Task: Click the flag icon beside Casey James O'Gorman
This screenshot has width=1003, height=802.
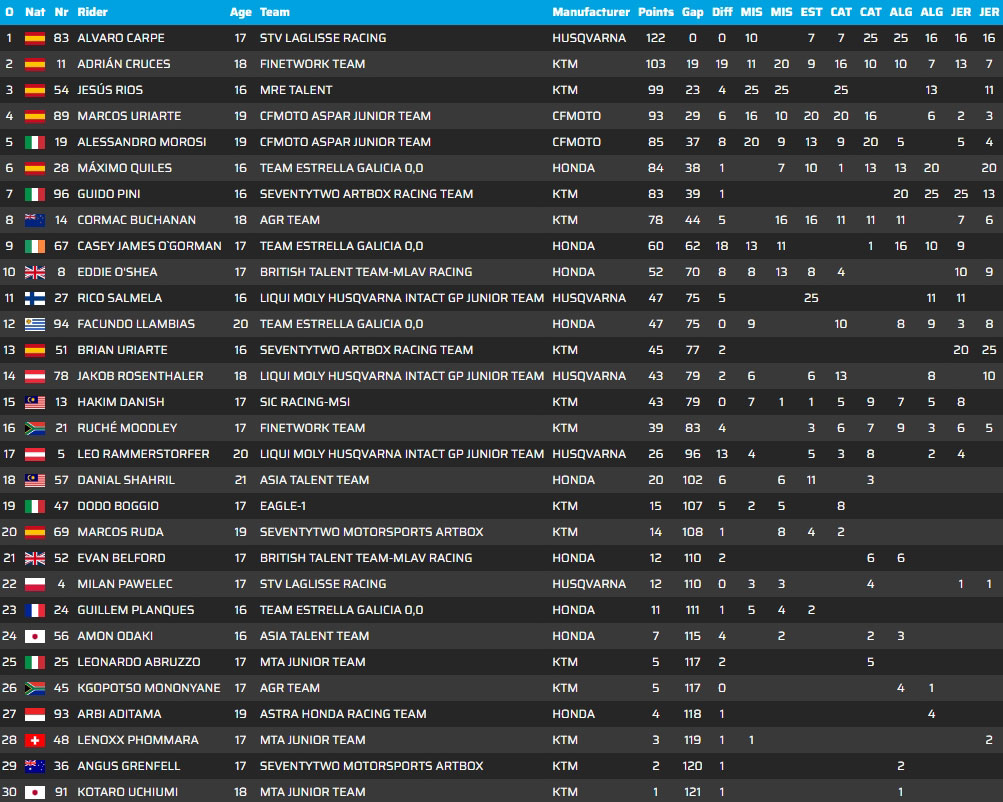Action: pyautogui.click(x=35, y=246)
